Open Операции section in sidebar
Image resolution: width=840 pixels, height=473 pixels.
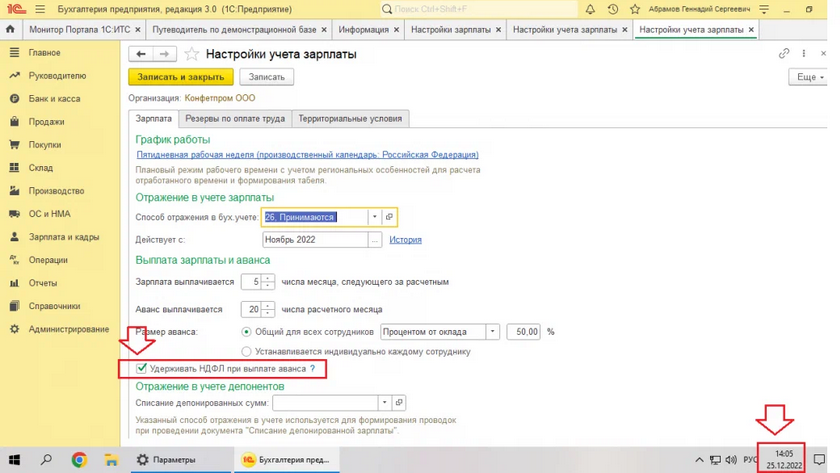[48, 260]
